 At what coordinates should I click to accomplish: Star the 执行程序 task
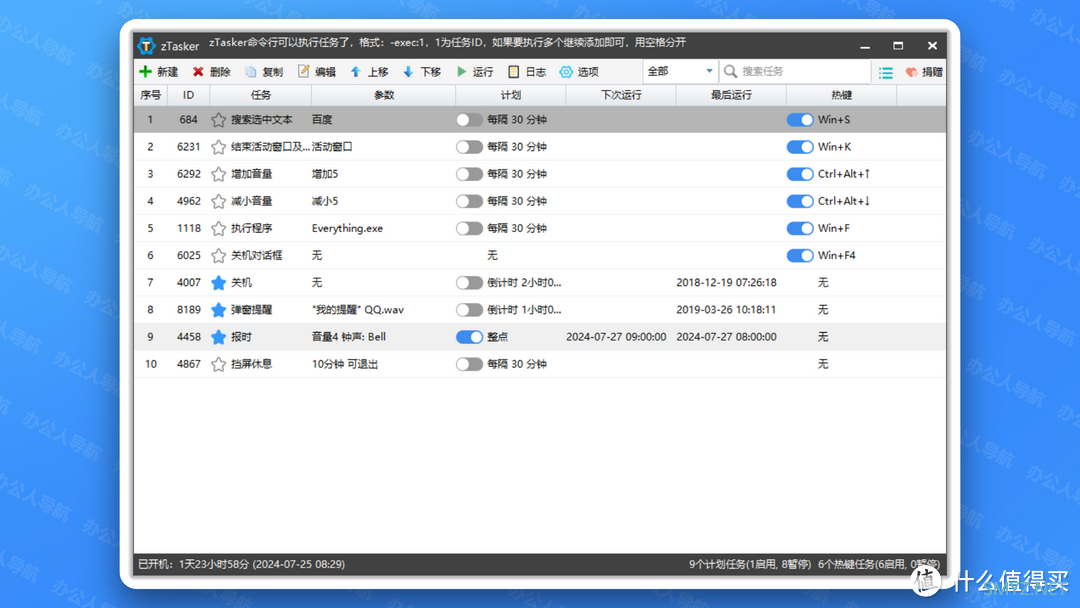pos(218,229)
